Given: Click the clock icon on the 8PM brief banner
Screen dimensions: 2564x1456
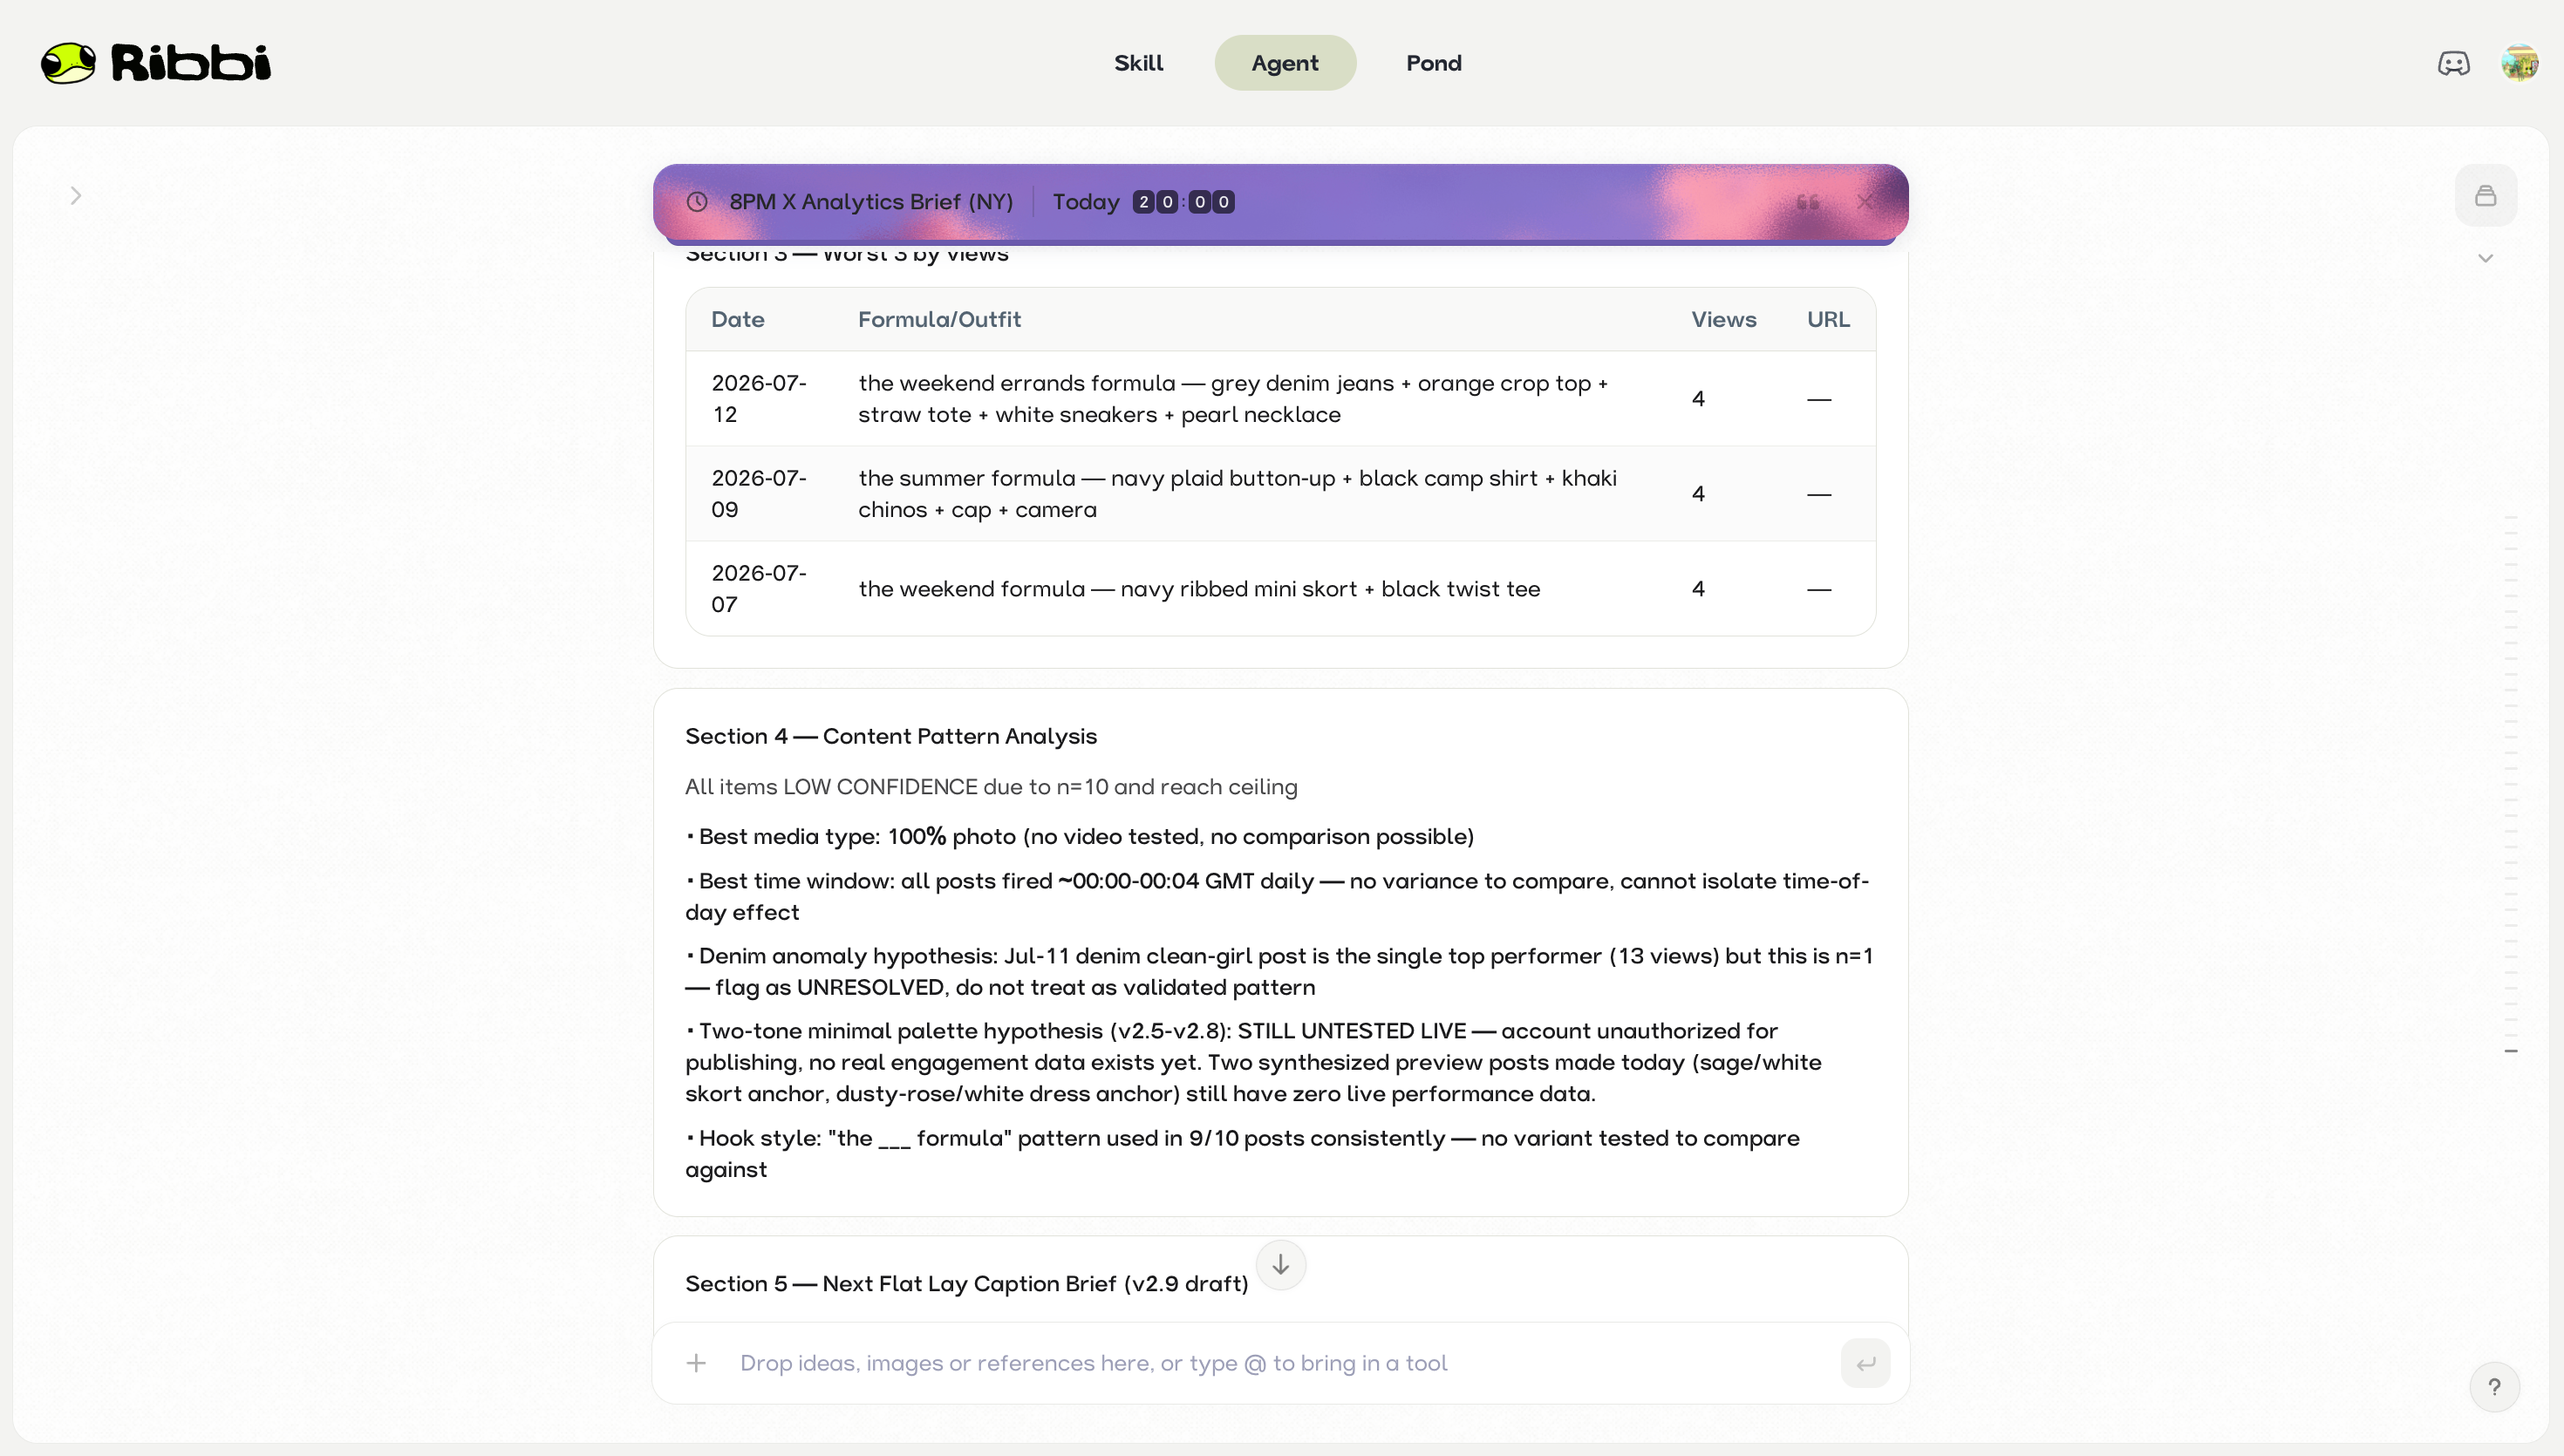Looking at the screenshot, I should click(x=697, y=202).
